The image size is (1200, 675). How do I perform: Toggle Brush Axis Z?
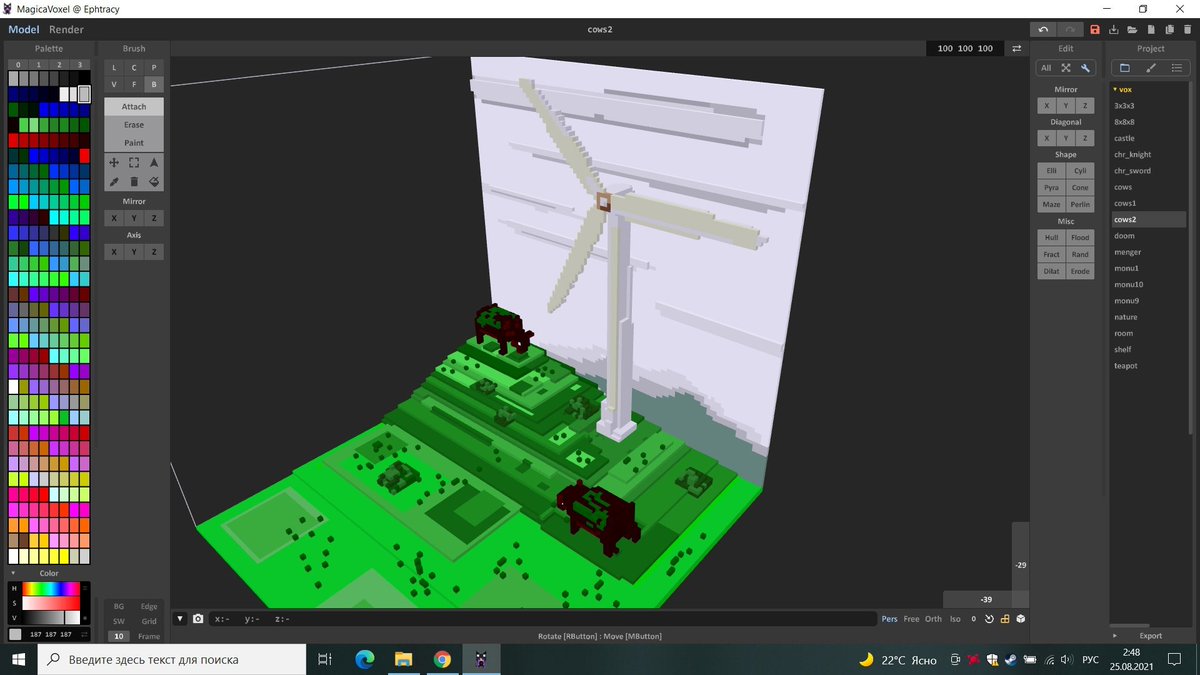pyautogui.click(x=154, y=252)
